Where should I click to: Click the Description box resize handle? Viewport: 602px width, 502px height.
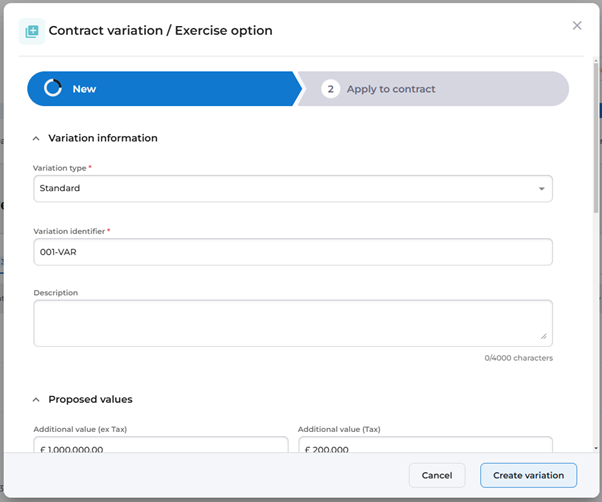point(544,336)
